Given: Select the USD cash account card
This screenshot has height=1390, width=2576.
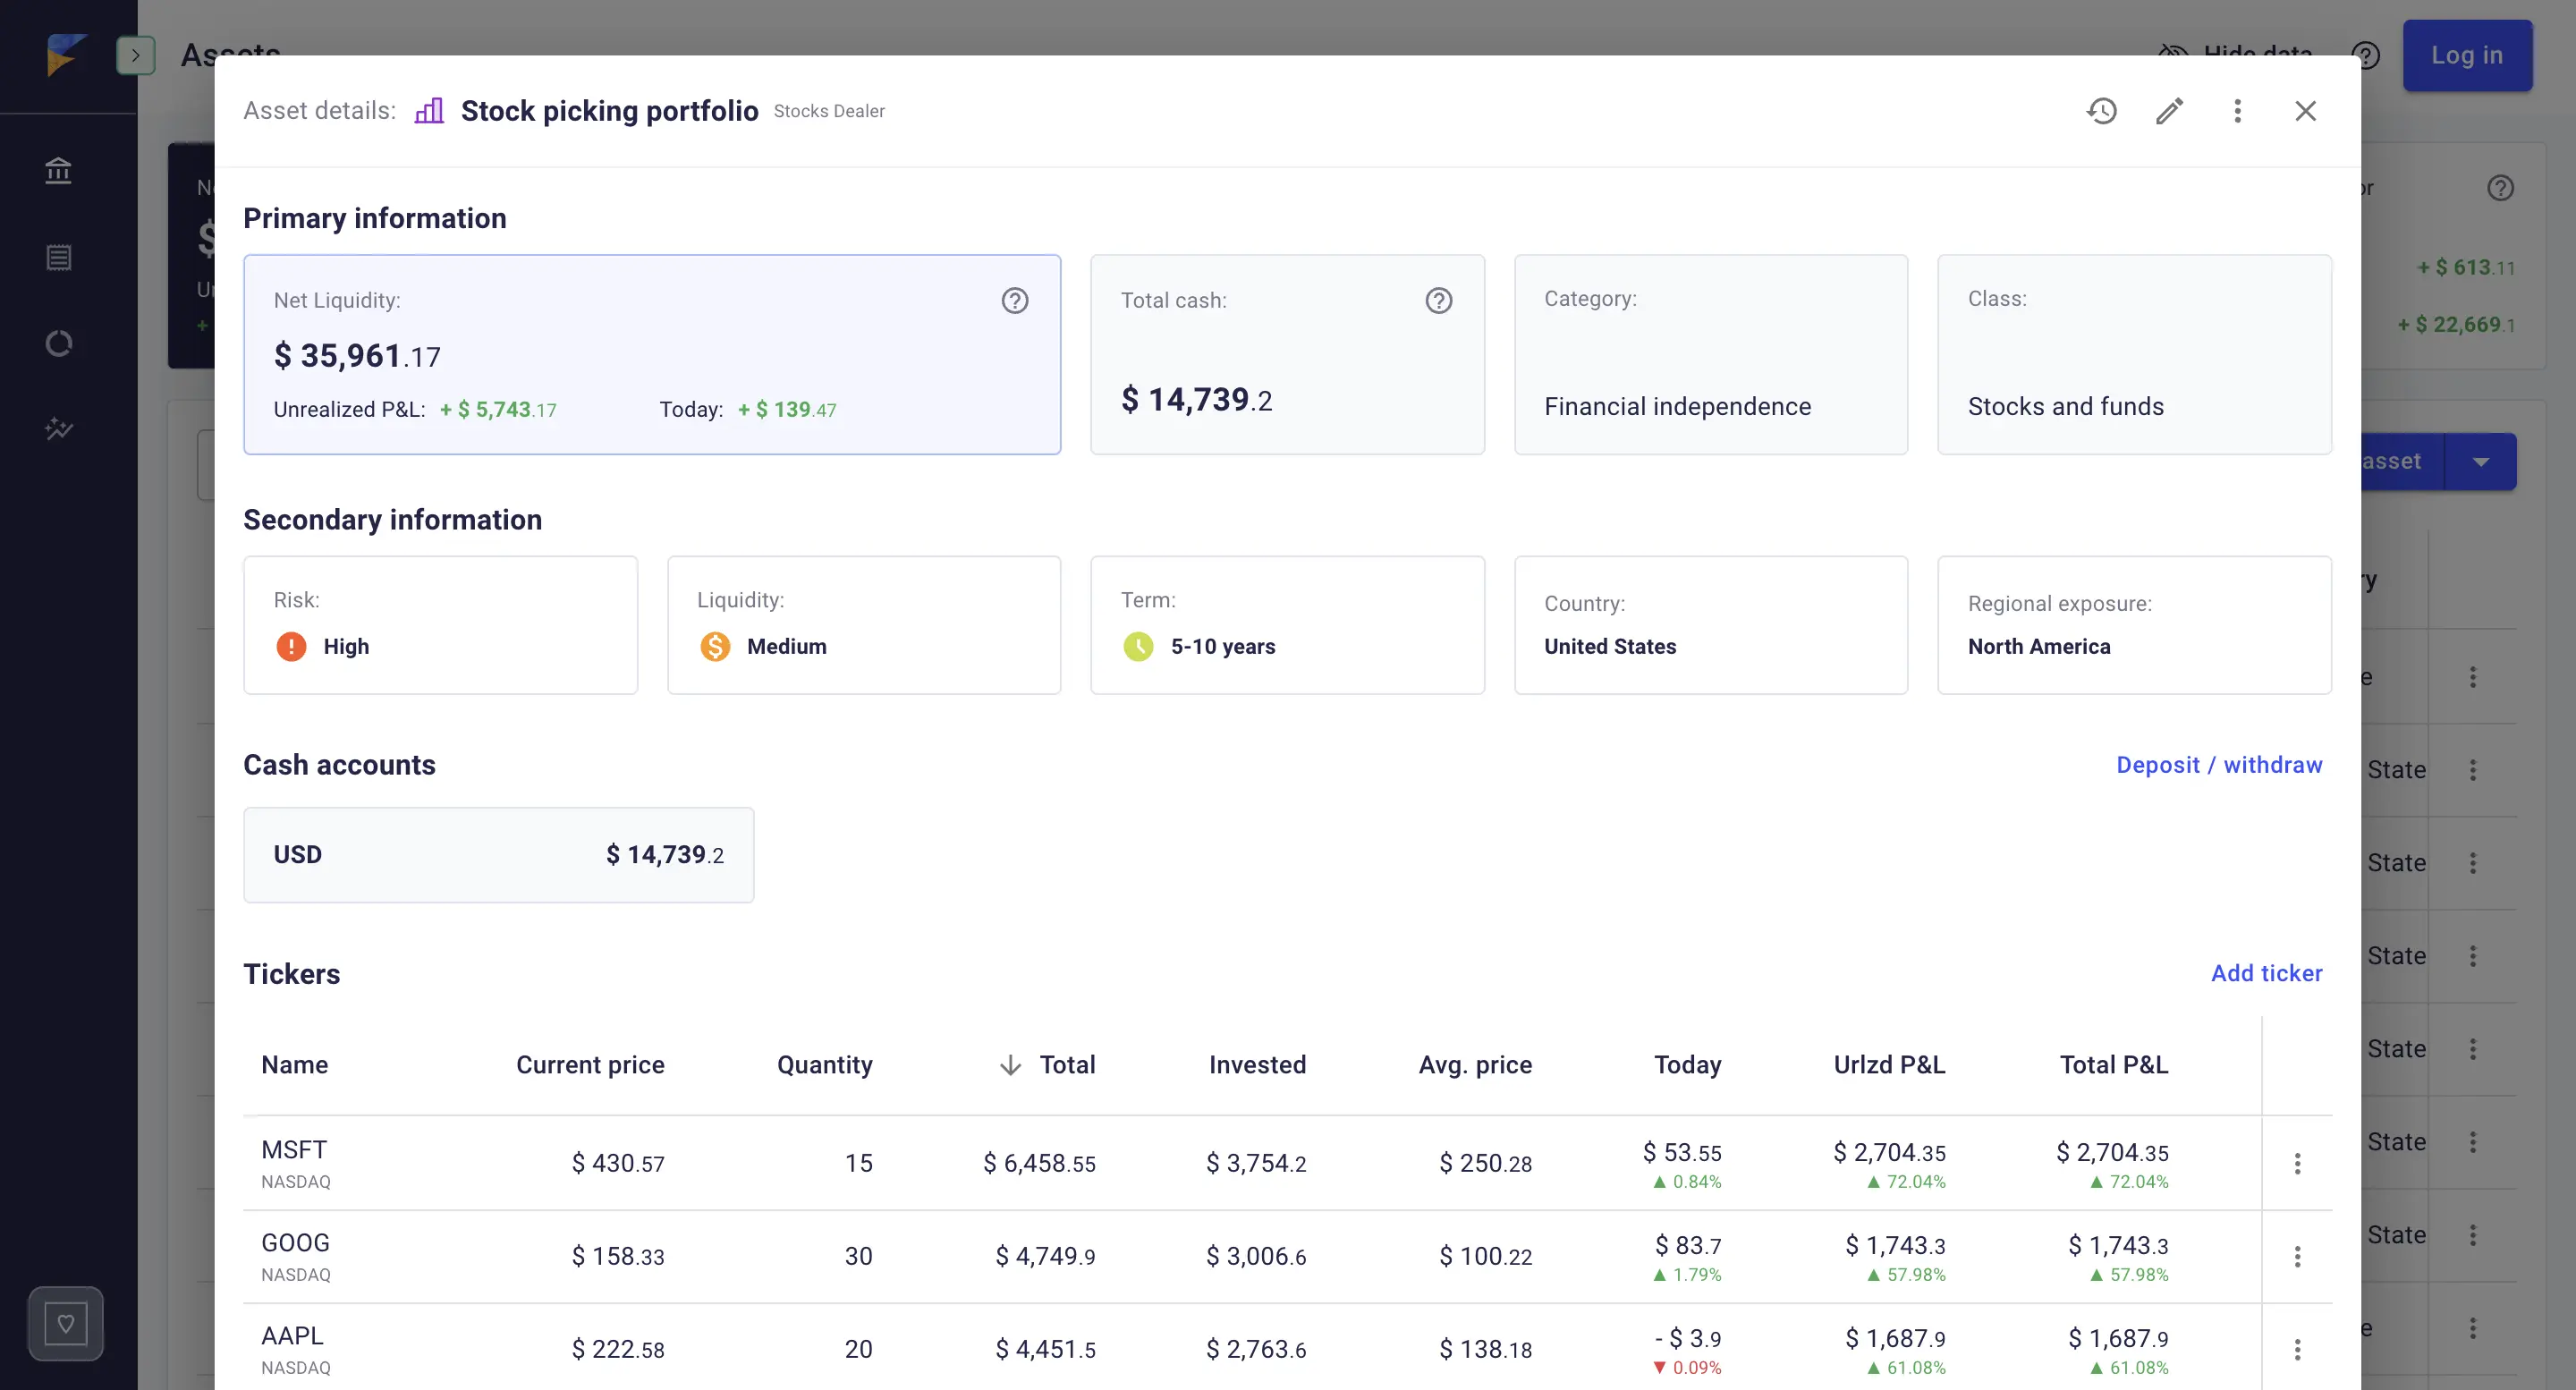Looking at the screenshot, I should pyautogui.click(x=498, y=855).
